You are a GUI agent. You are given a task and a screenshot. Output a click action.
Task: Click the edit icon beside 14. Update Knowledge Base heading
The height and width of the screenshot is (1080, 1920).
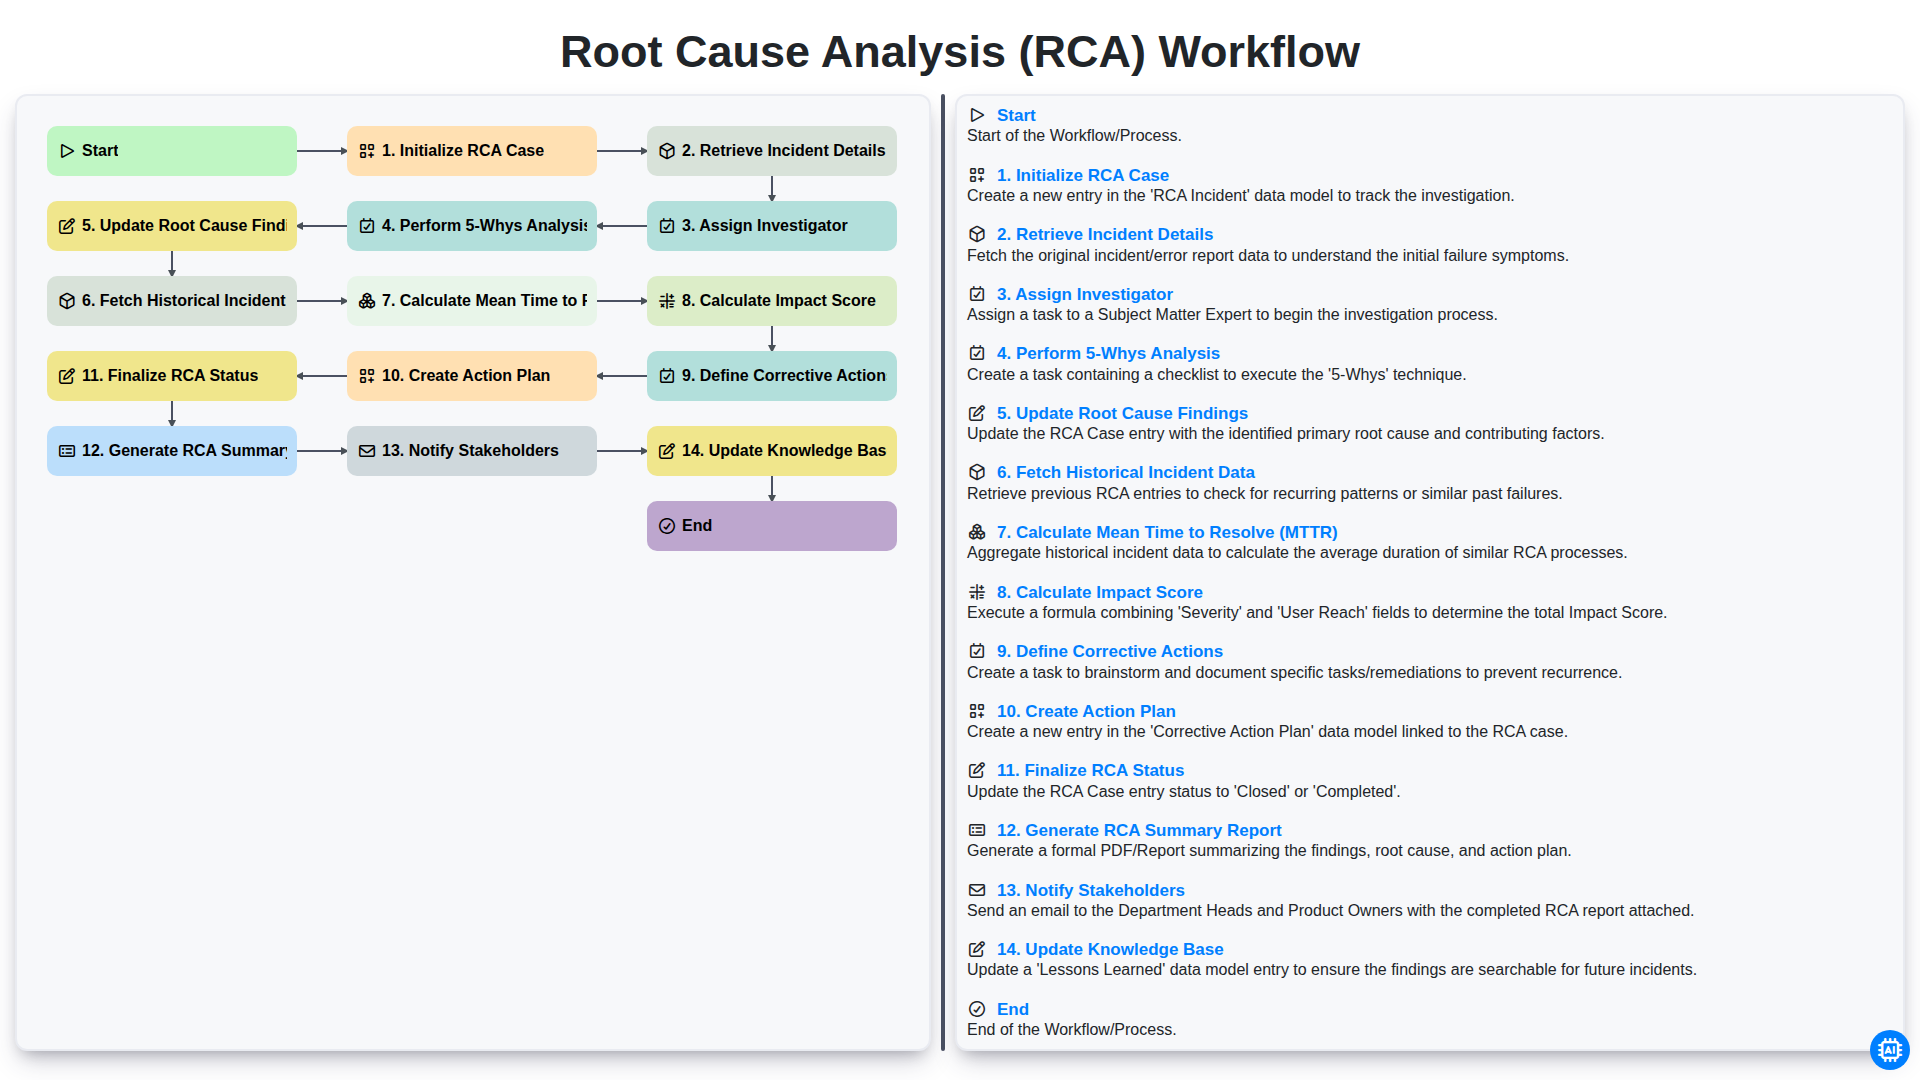tap(977, 949)
